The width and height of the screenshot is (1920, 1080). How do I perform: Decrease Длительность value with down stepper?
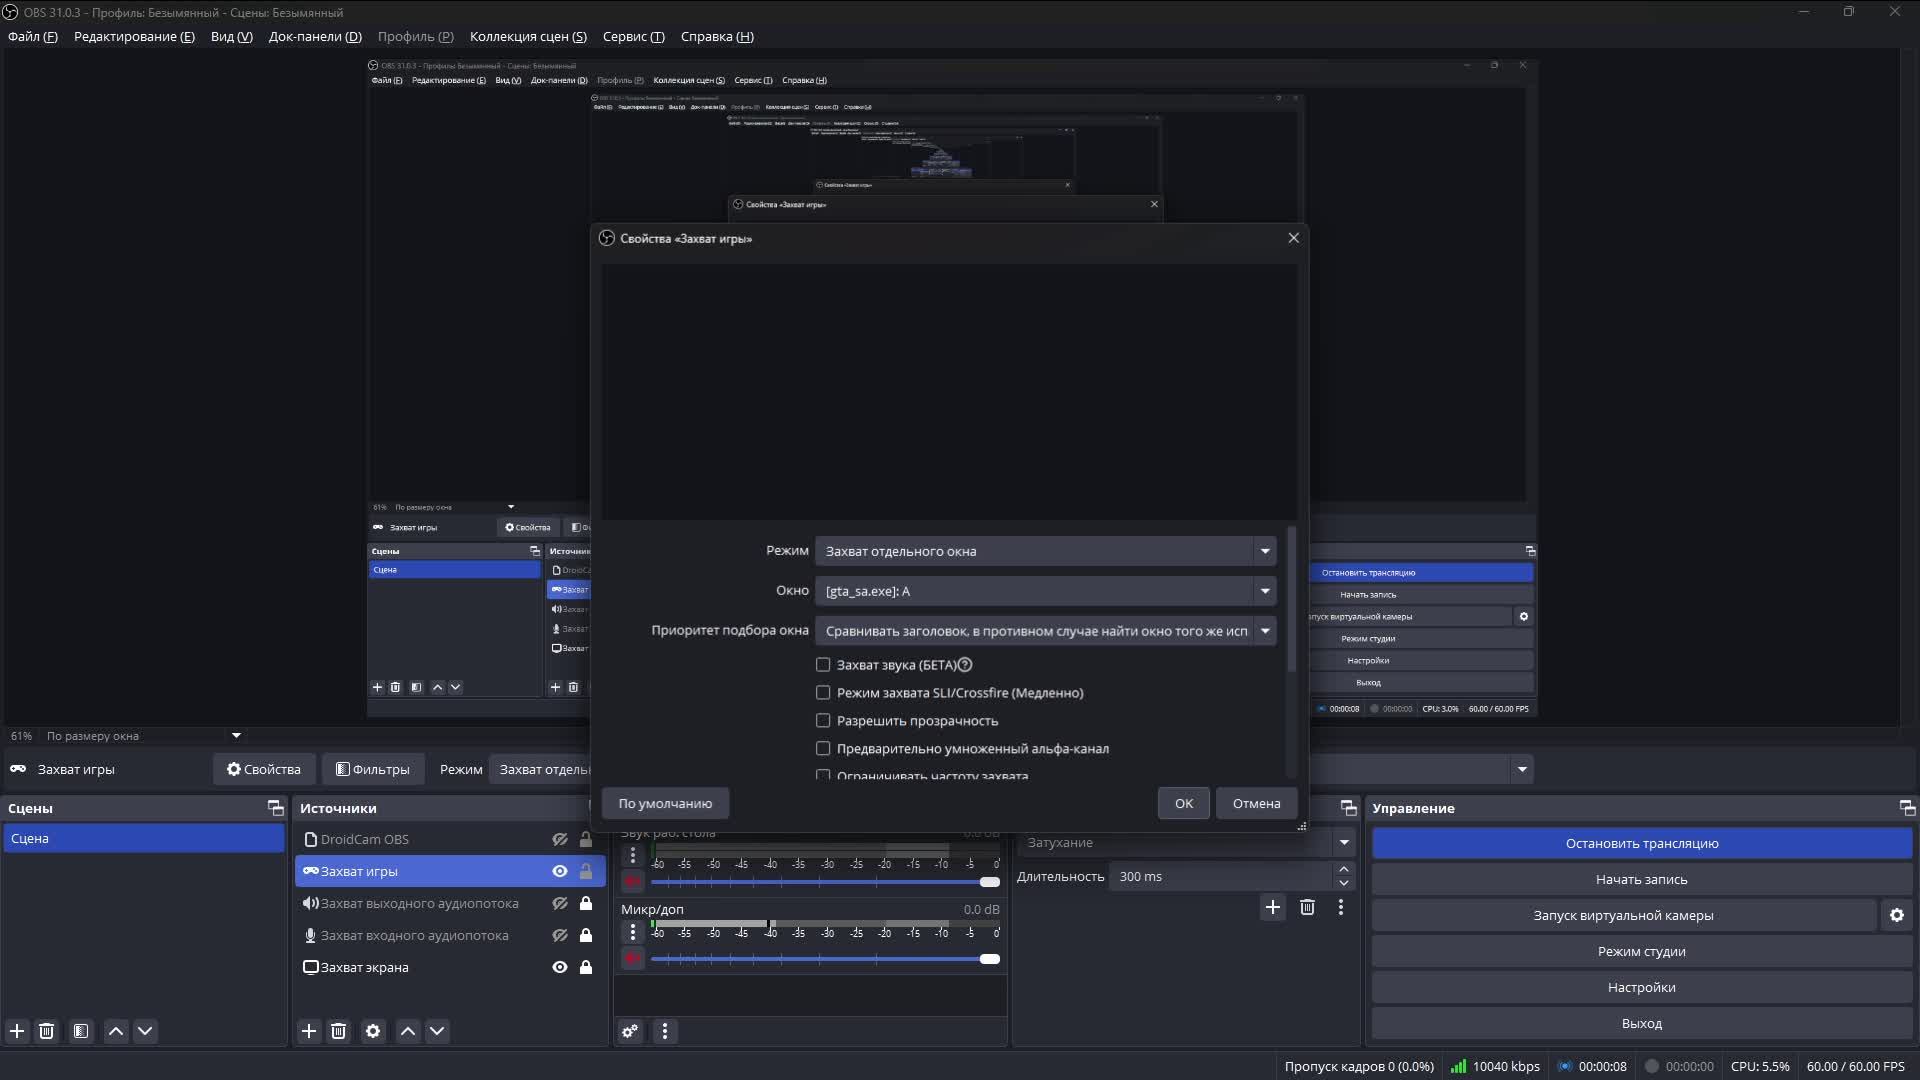(x=1344, y=883)
